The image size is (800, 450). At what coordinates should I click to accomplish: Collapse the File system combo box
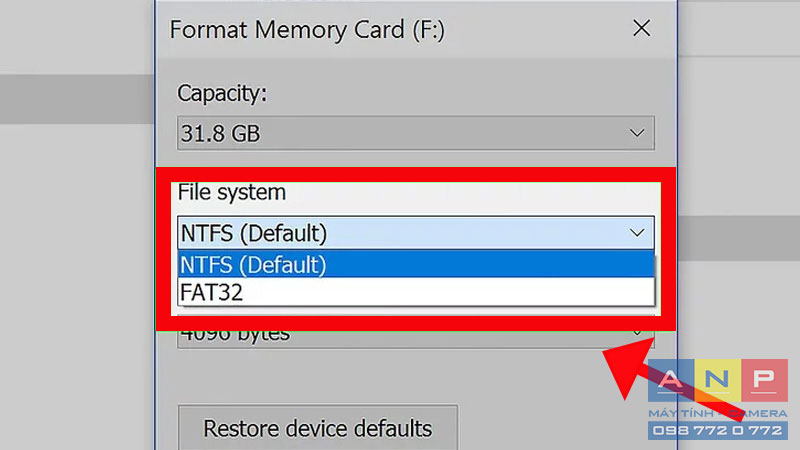(415, 233)
